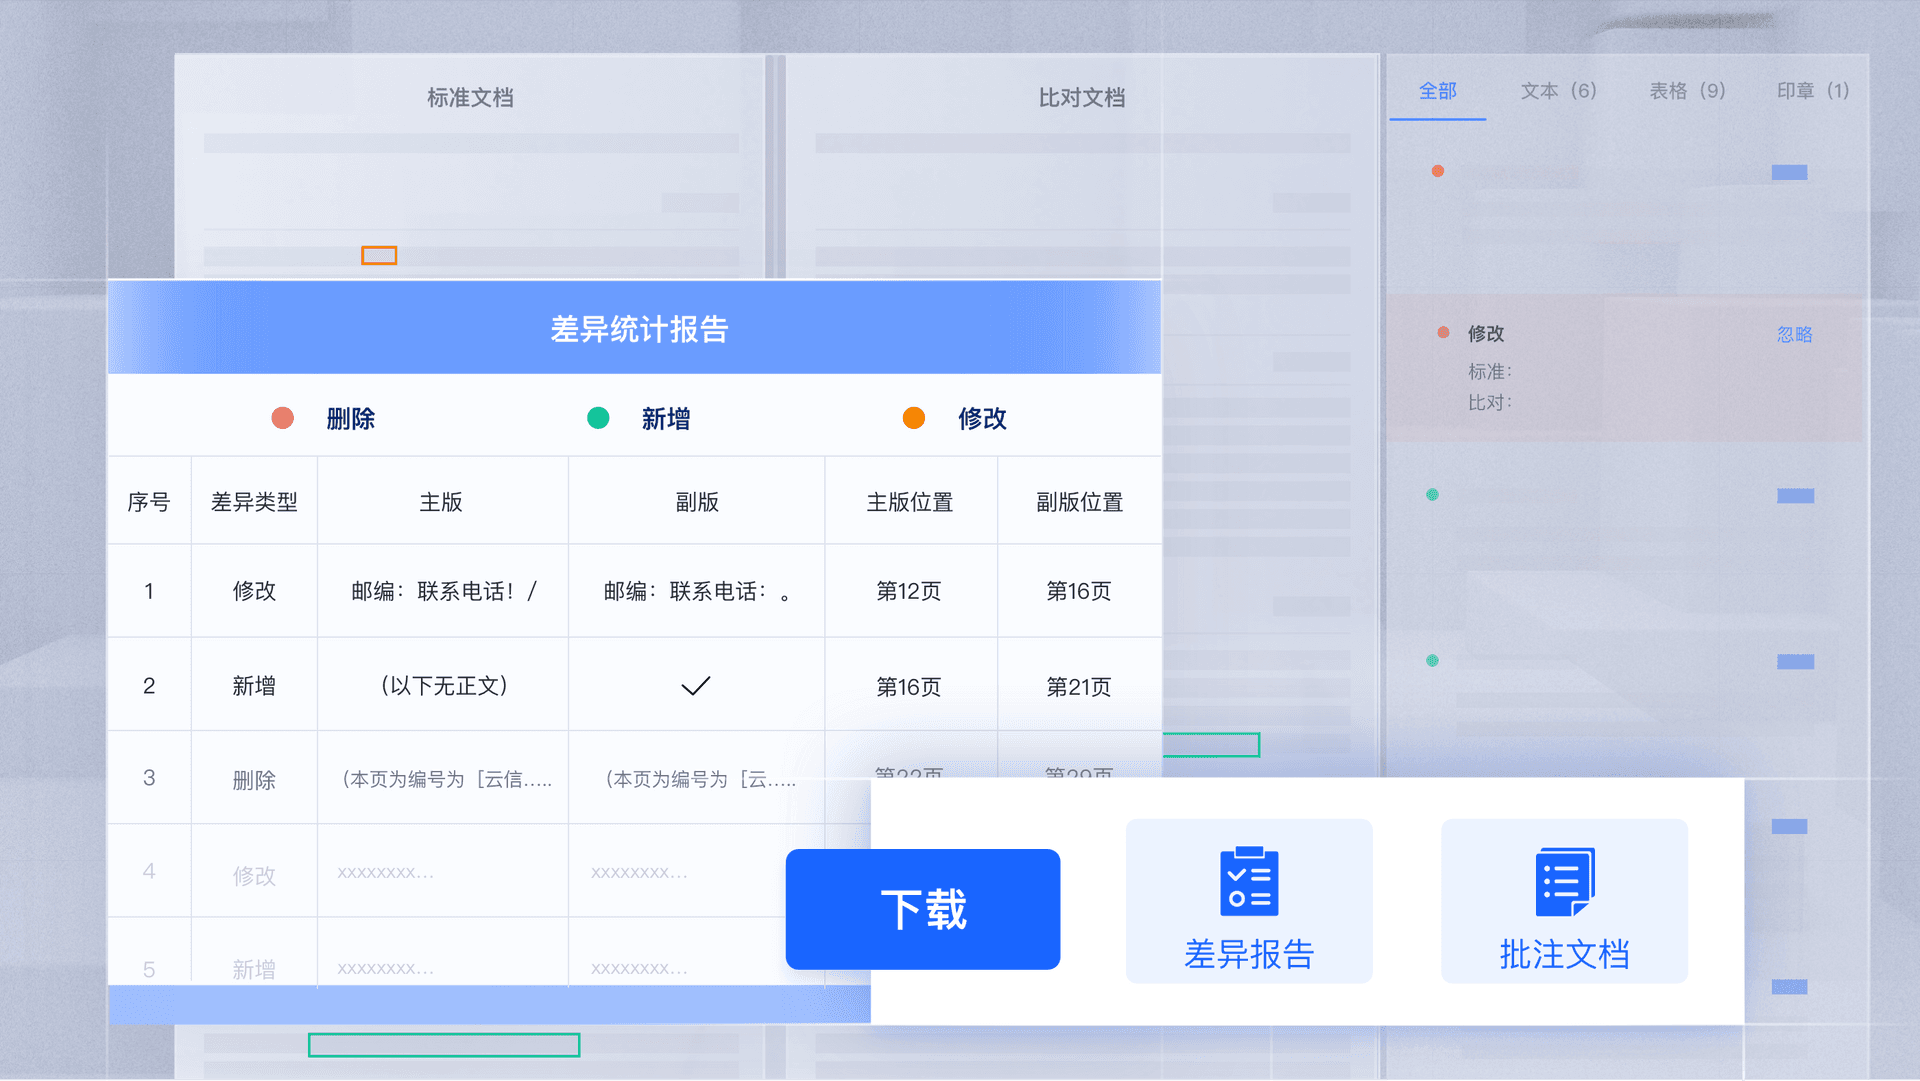Click the red 删除 legend dot

point(283,418)
